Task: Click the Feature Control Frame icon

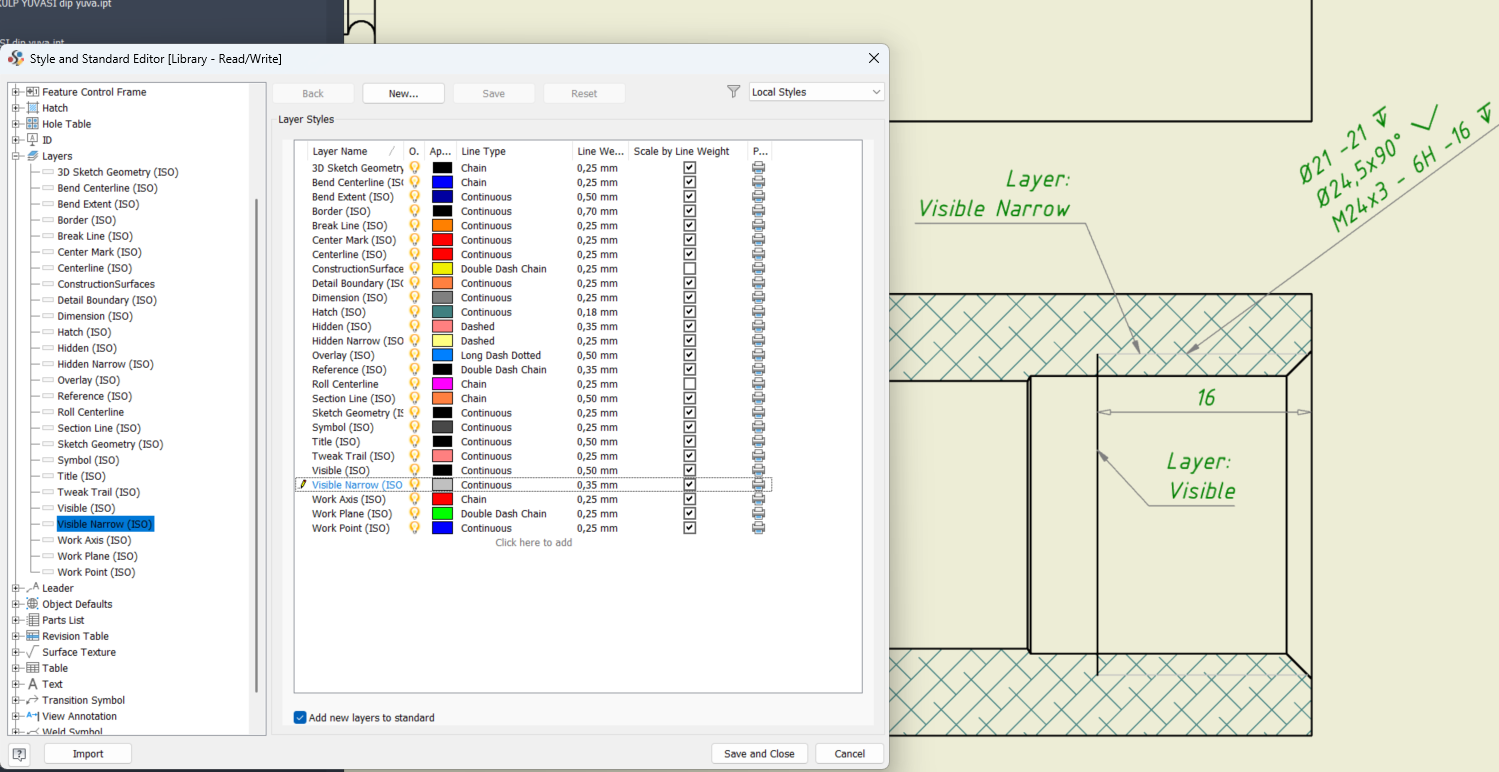Action: pyautogui.click(x=32, y=92)
